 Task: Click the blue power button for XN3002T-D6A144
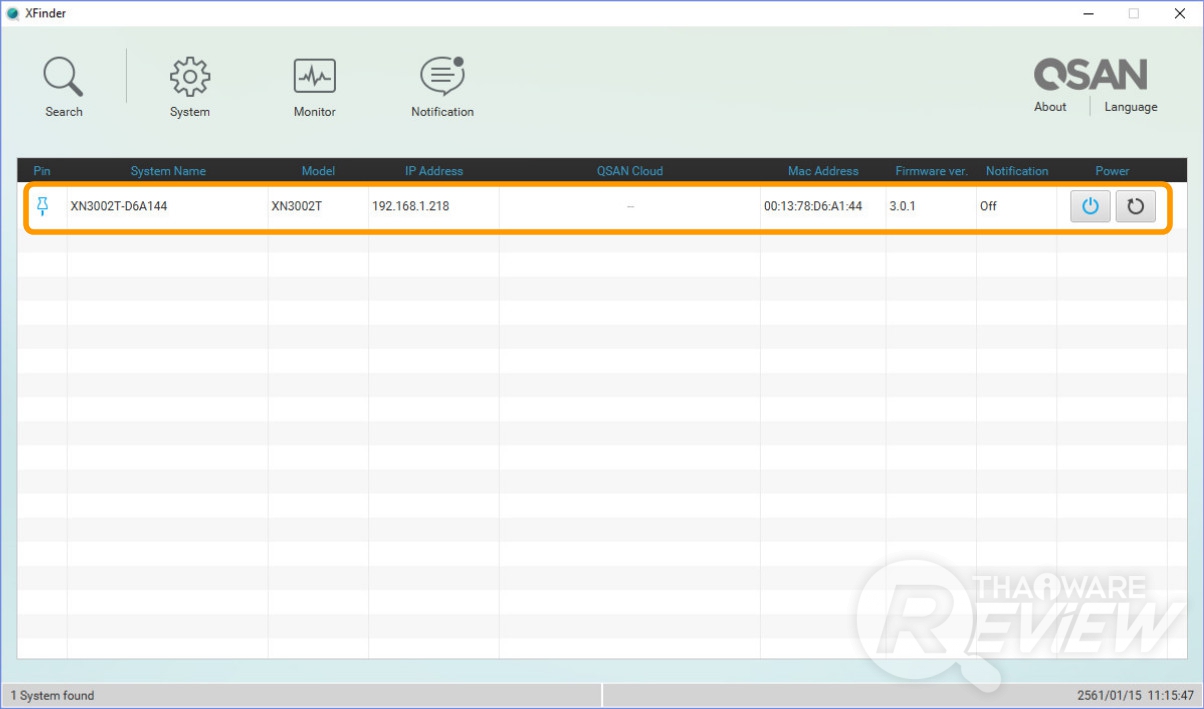[x=1091, y=207]
